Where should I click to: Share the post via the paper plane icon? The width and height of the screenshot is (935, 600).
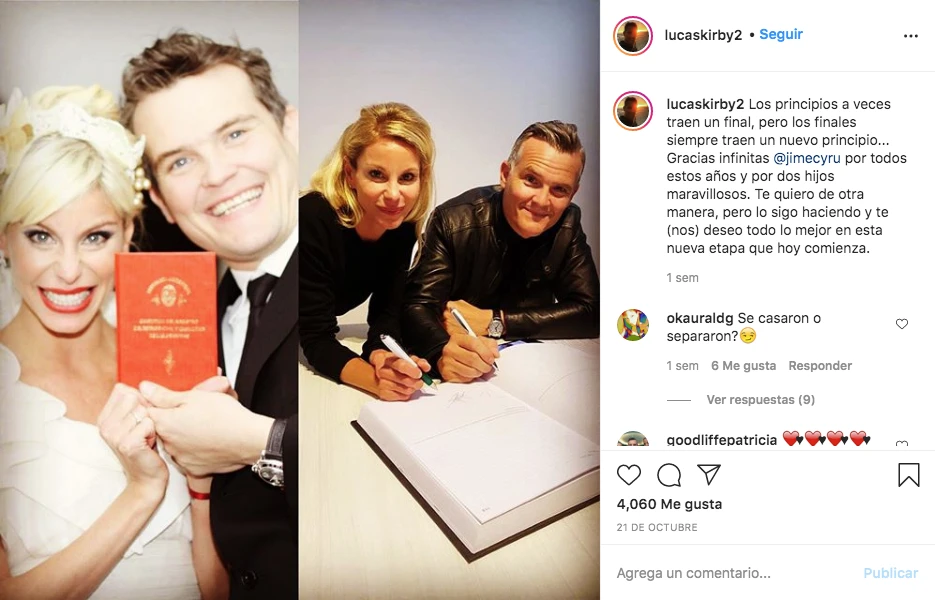(x=709, y=474)
